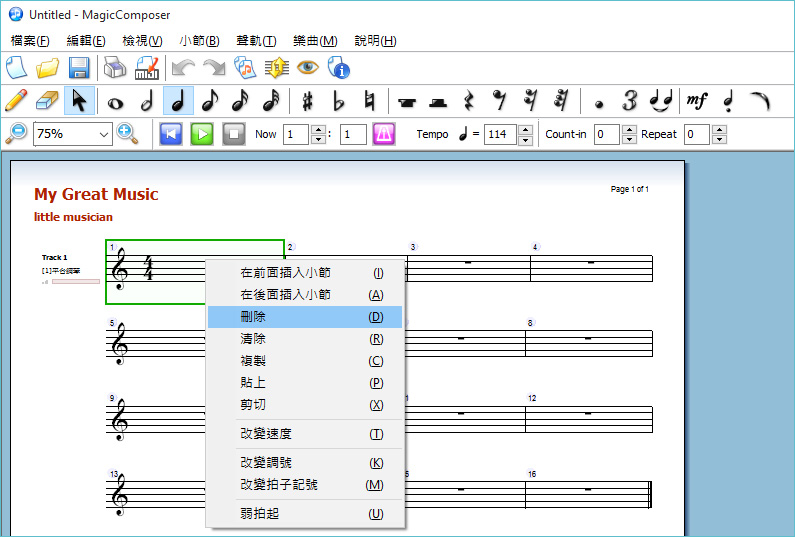Choose the whole note duration
The height and width of the screenshot is (537, 795).
click(x=115, y=101)
